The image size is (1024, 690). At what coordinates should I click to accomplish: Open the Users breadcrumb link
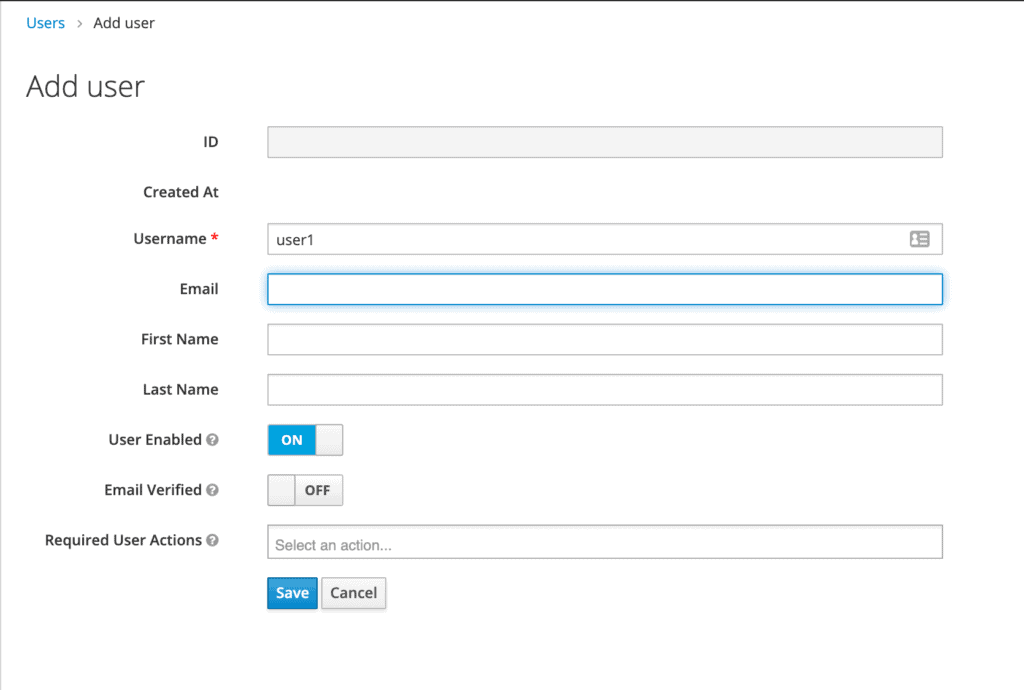click(x=45, y=23)
